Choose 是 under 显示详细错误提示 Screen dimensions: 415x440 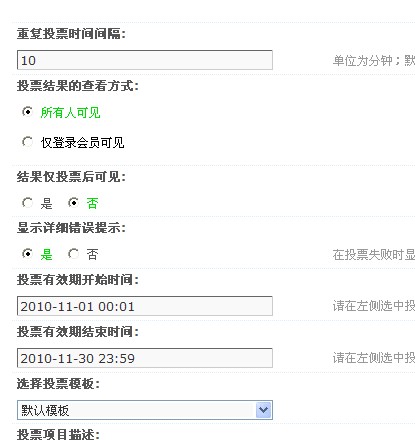pos(27,254)
